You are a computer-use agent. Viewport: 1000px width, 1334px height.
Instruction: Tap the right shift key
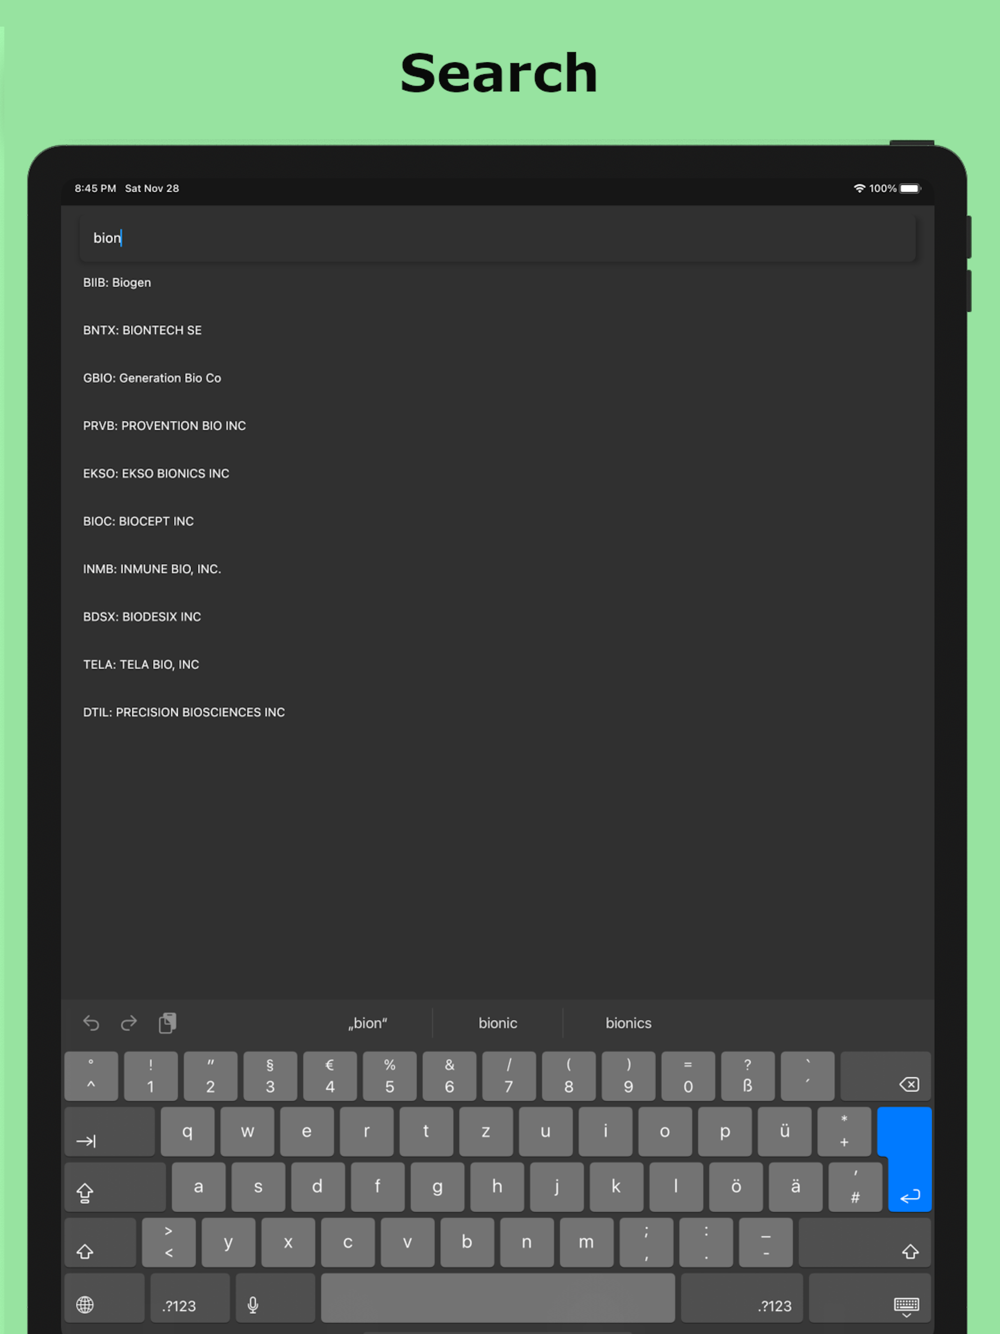pos(865,1242)
